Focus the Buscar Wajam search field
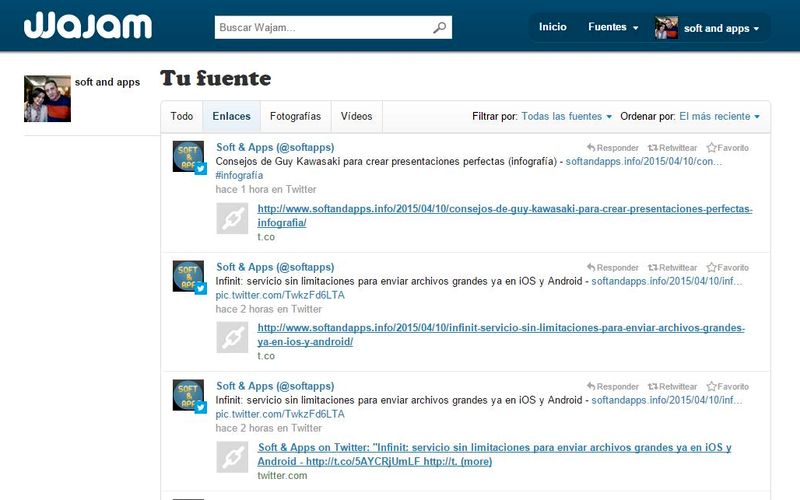Screen dimensions: 800x500 coord(333,28)
